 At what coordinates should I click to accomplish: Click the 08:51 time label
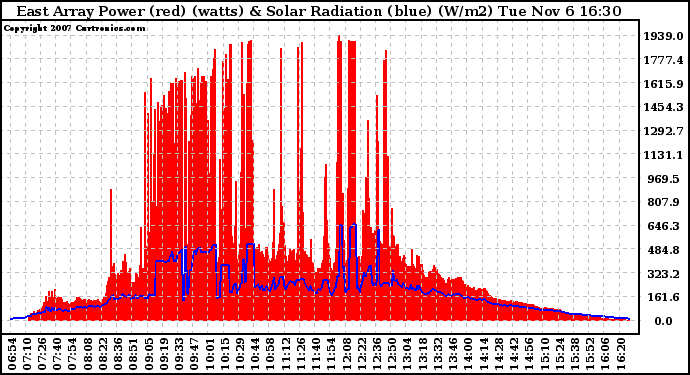tap(133, 354)
